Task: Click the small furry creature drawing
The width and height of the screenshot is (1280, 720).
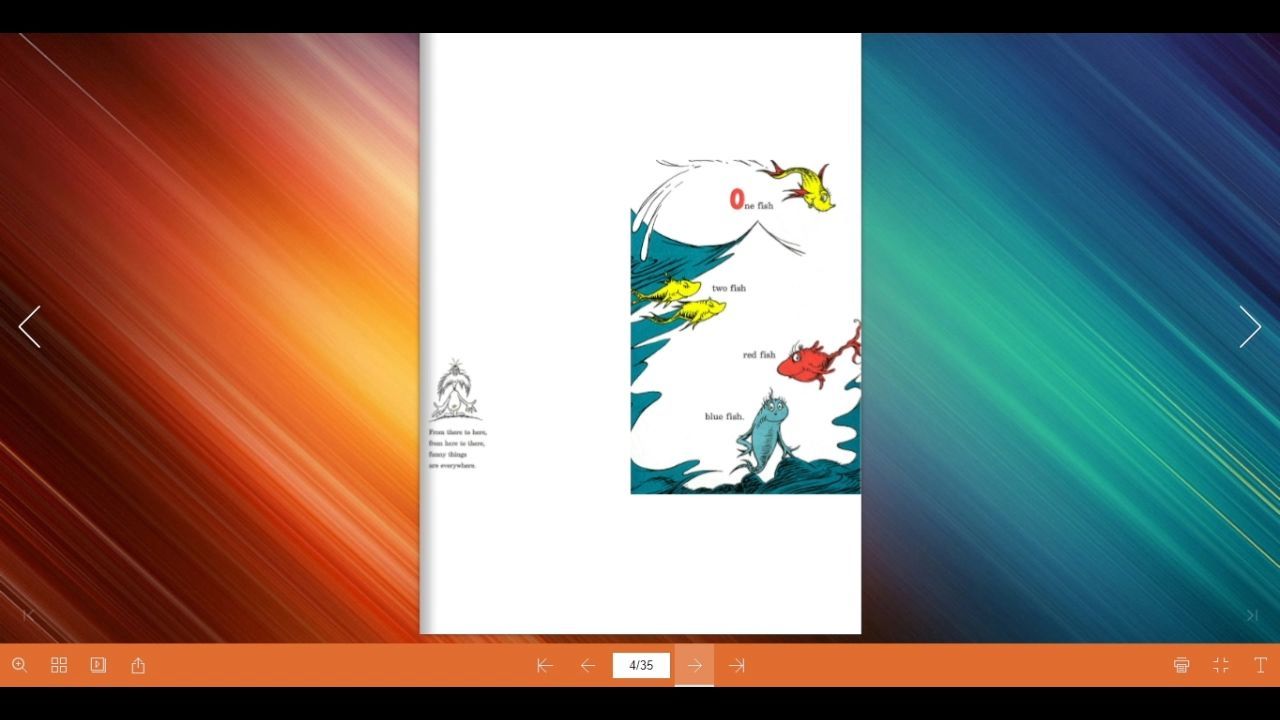Action: [455, 391]
